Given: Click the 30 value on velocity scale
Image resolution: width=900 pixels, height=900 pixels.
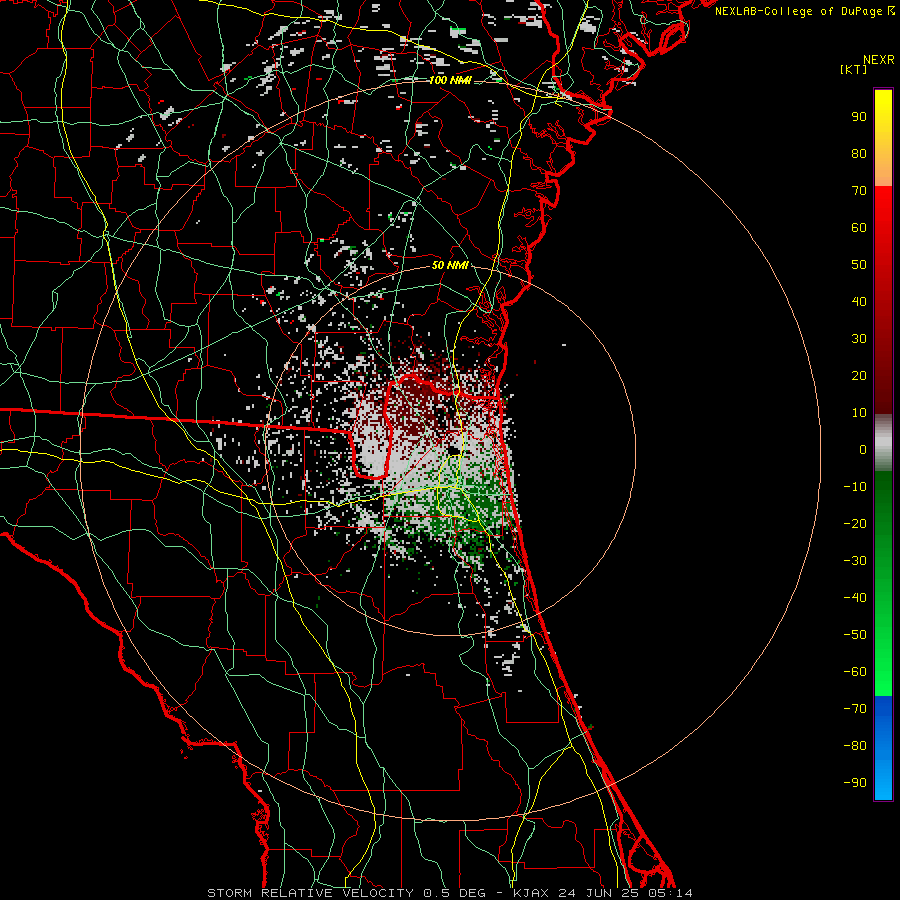Looking at the screenshot, I should tap(859, 339).
